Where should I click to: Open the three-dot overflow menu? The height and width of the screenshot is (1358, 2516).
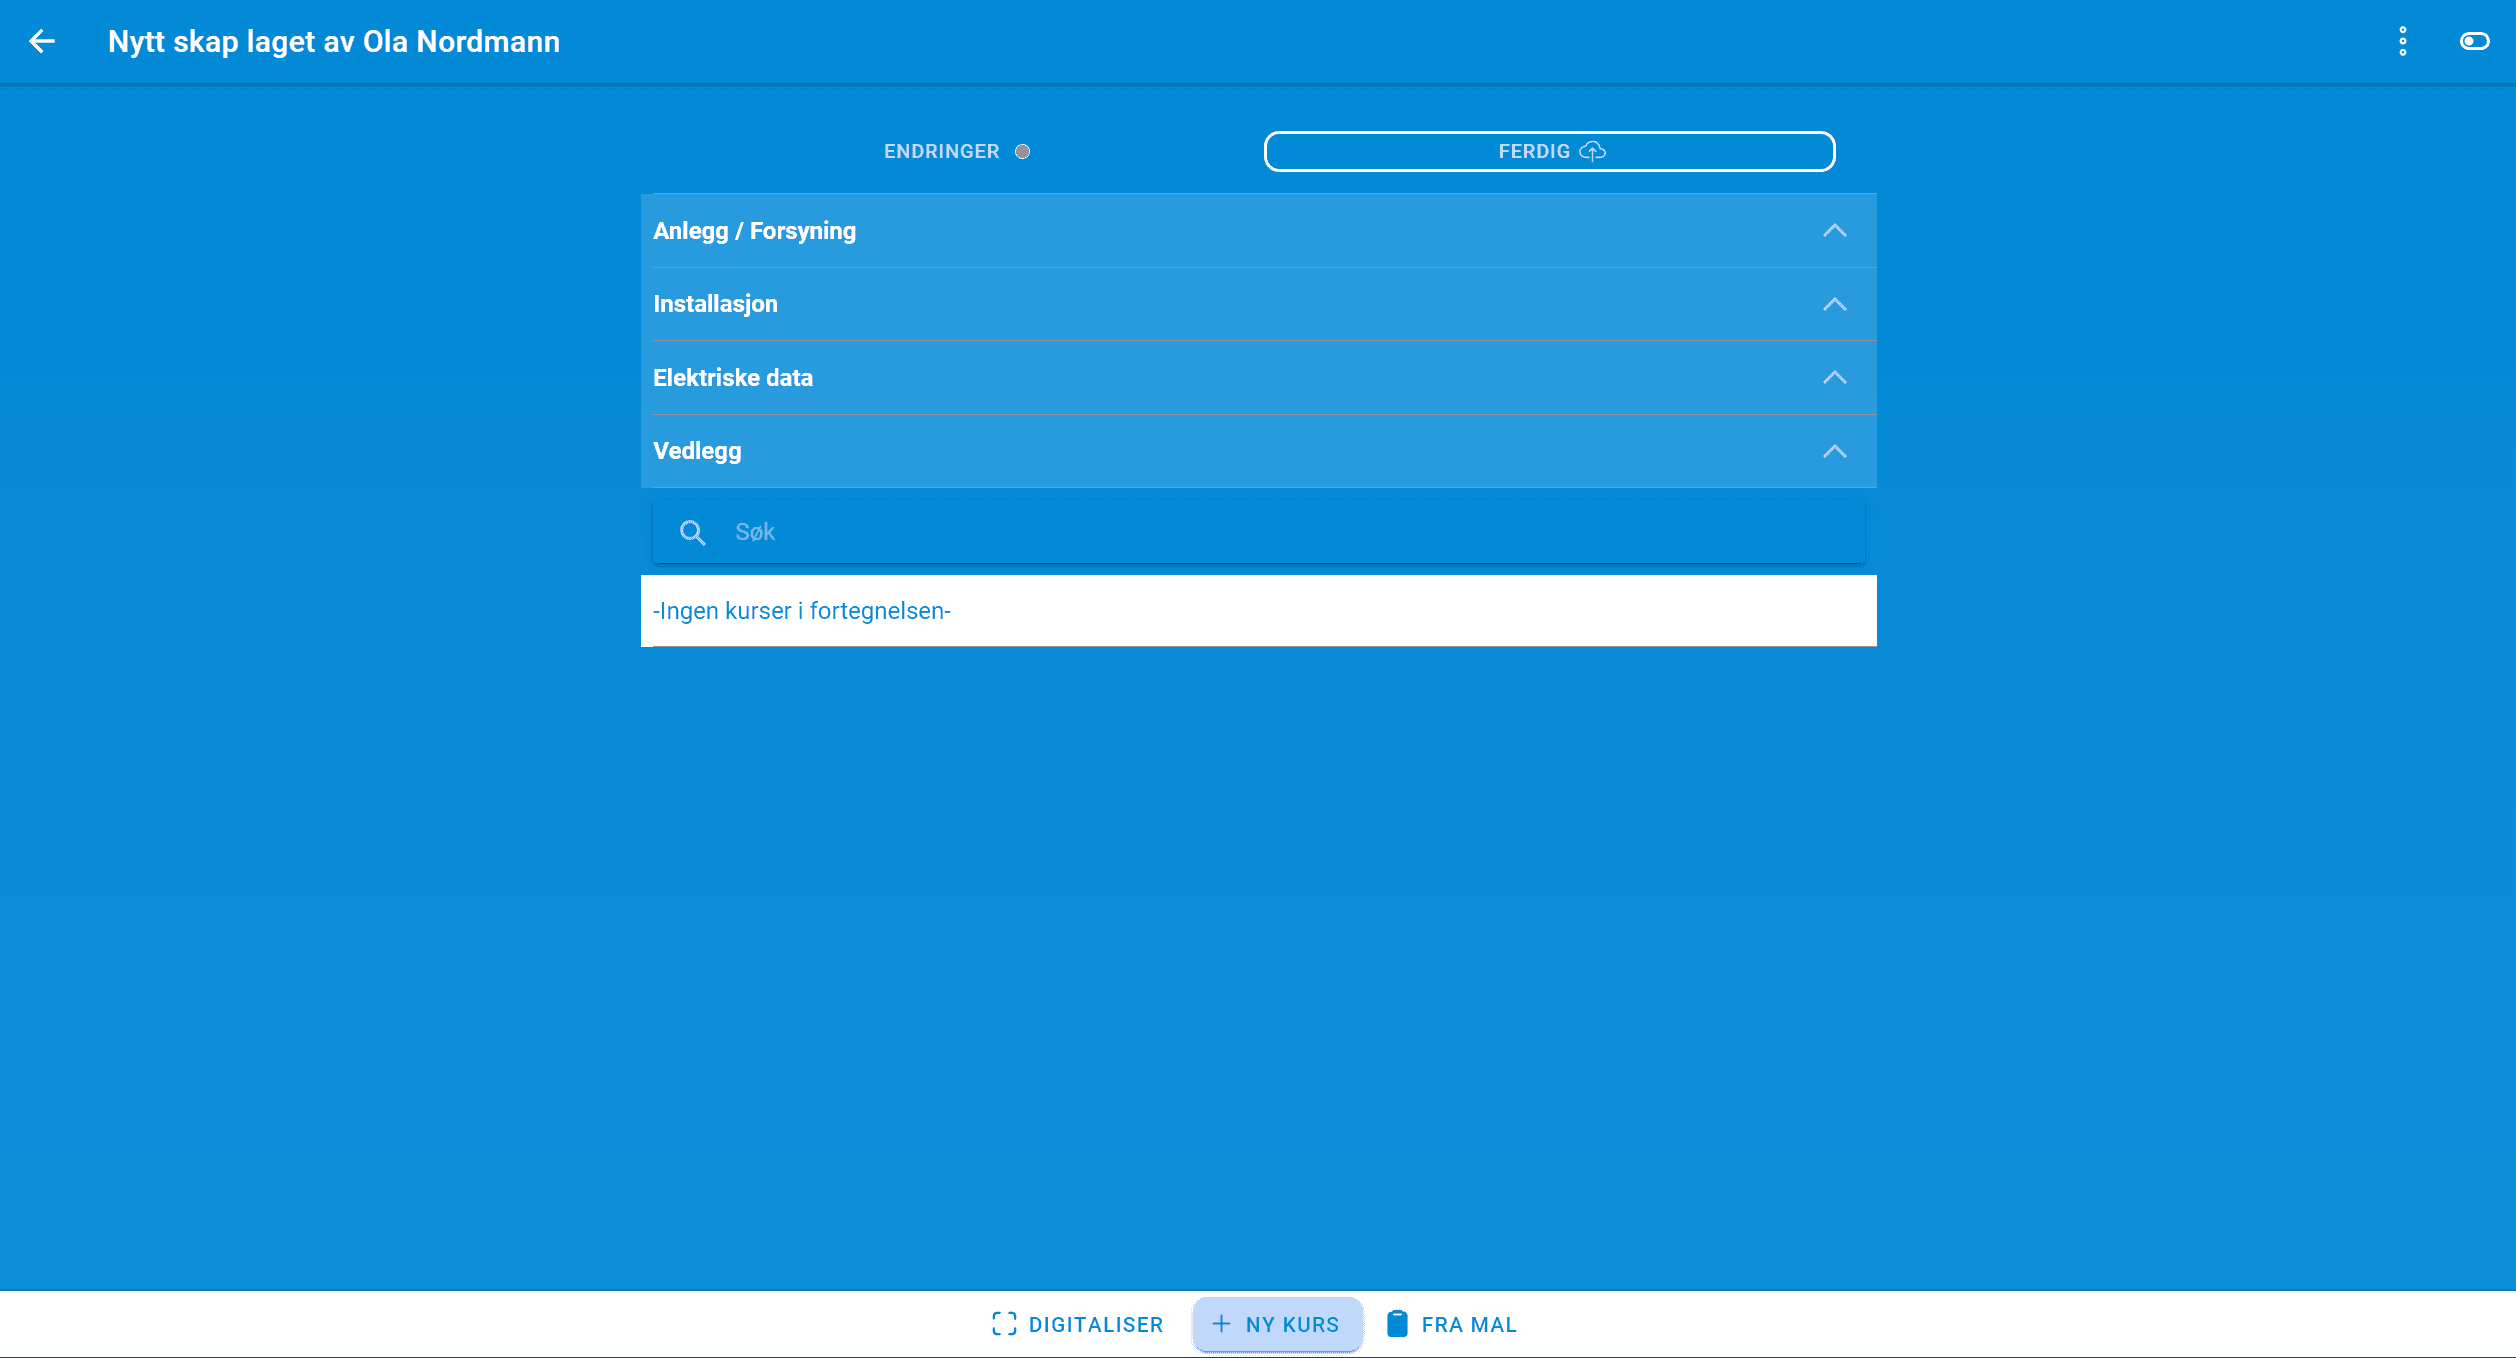[x=2402, y=41]
